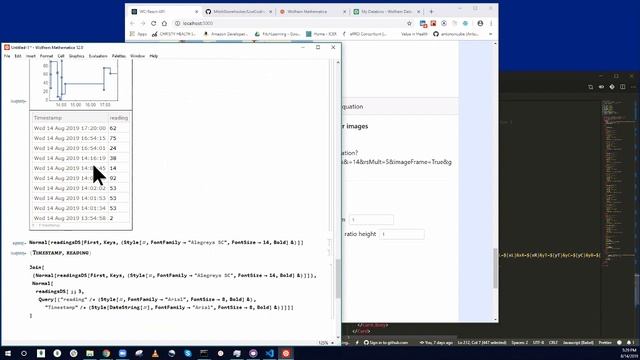The height and width of the screenshot is (360, 640).
Task: Open a new tab in Chrome
Action: pos(431,11)
